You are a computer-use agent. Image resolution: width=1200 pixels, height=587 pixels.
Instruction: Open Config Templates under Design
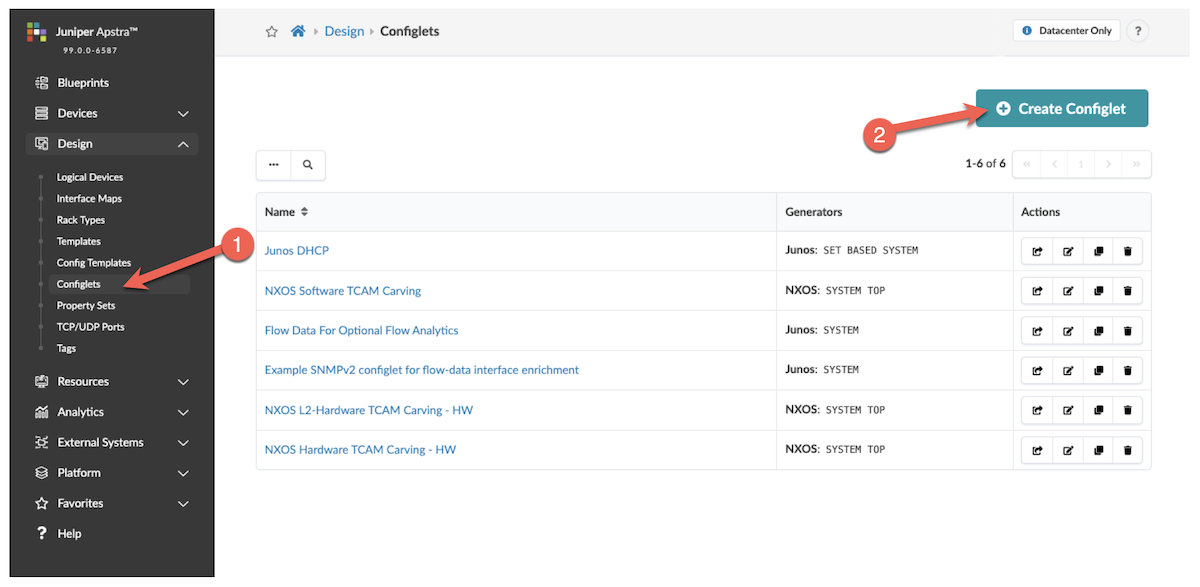tap(94, 263)
